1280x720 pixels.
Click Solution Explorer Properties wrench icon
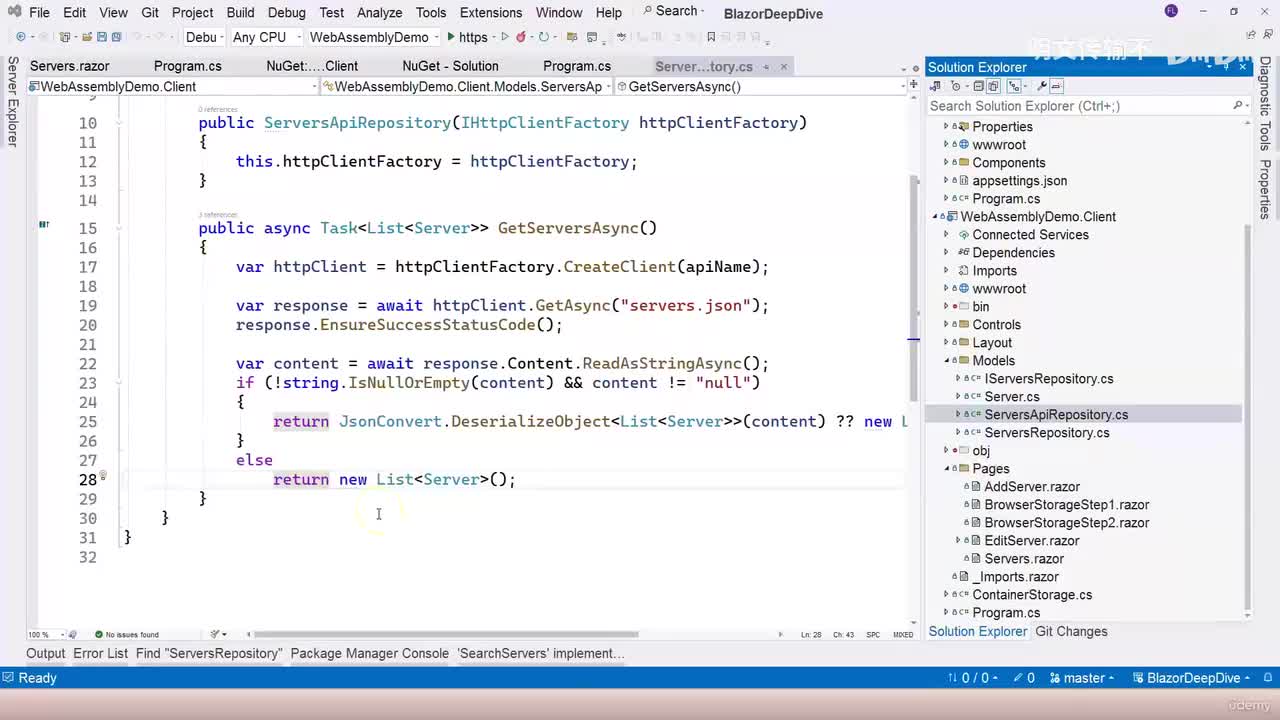[x=1042, y=86]
